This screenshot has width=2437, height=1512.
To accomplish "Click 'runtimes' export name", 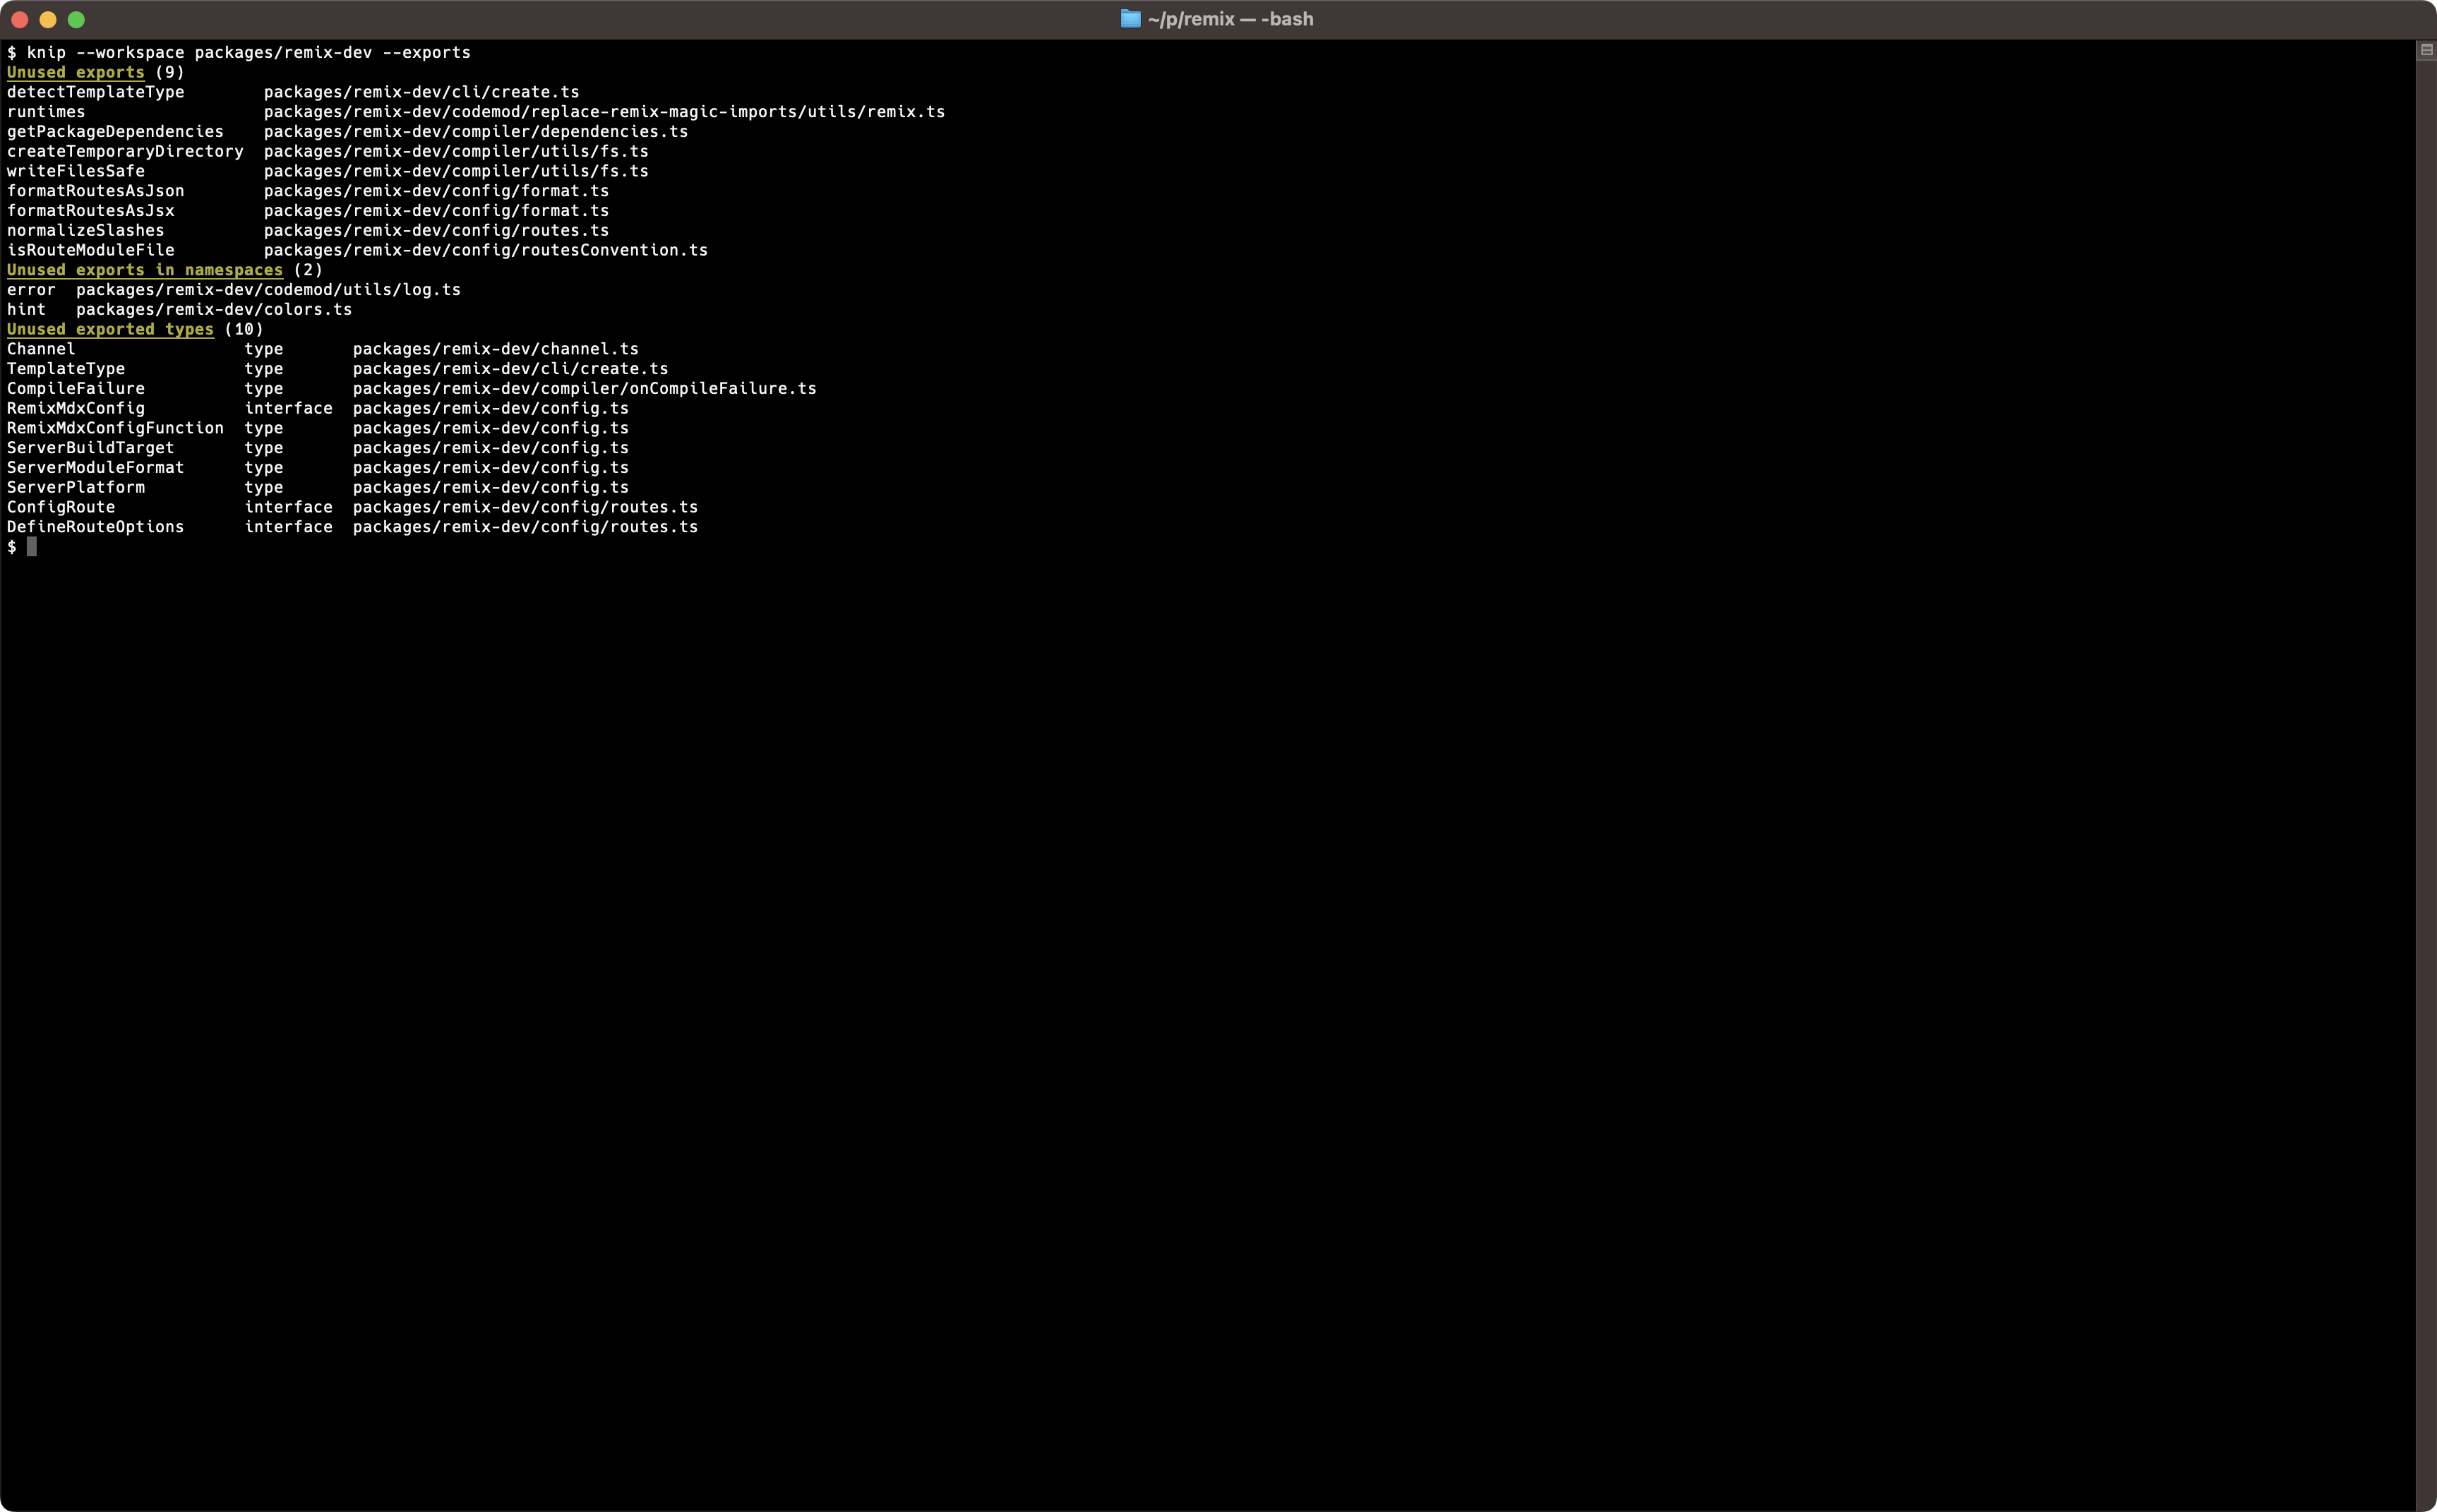I will [x=46, y=112].
